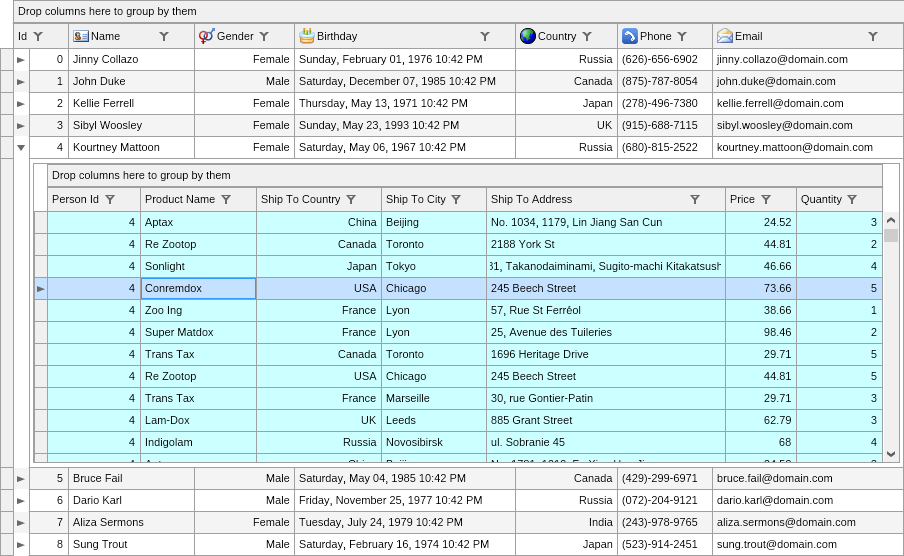904x556 pixels.
Task: Click the filter icon in Phone column header
Action: click(682, 36)
